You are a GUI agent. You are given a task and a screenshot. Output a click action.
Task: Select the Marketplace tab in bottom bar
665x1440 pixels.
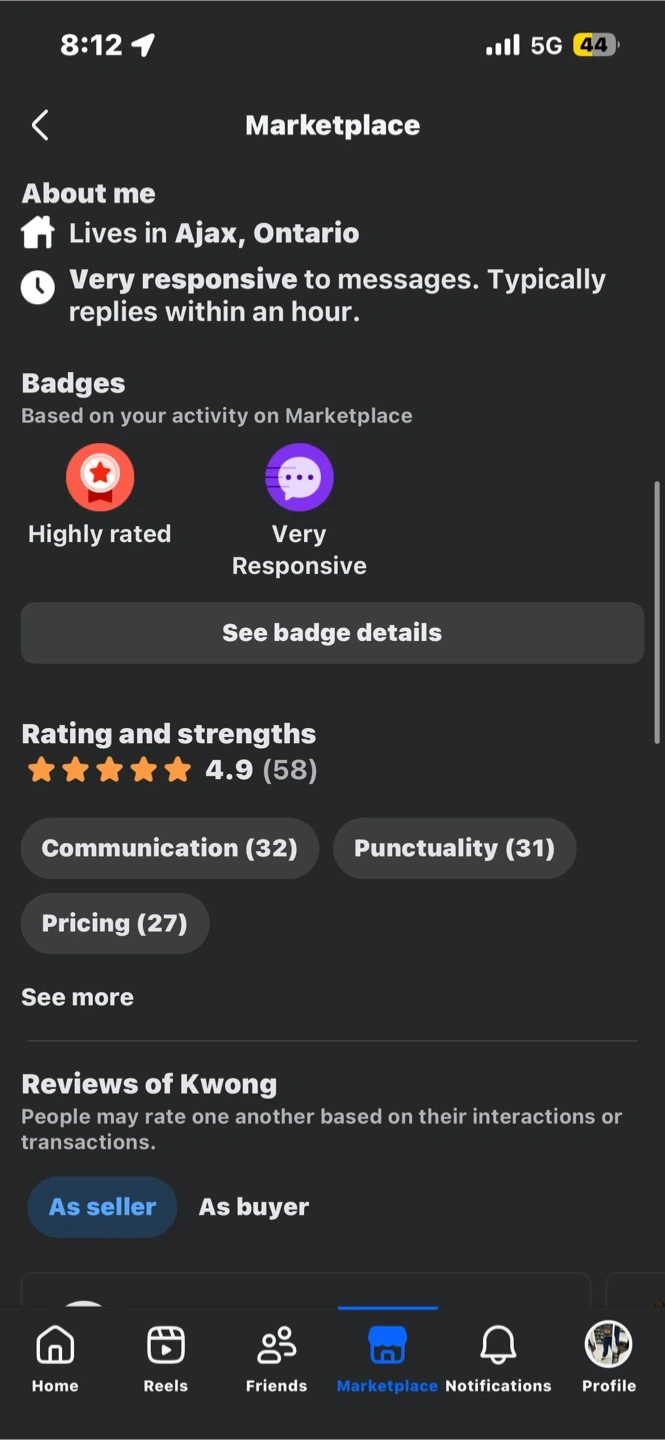387,1358
